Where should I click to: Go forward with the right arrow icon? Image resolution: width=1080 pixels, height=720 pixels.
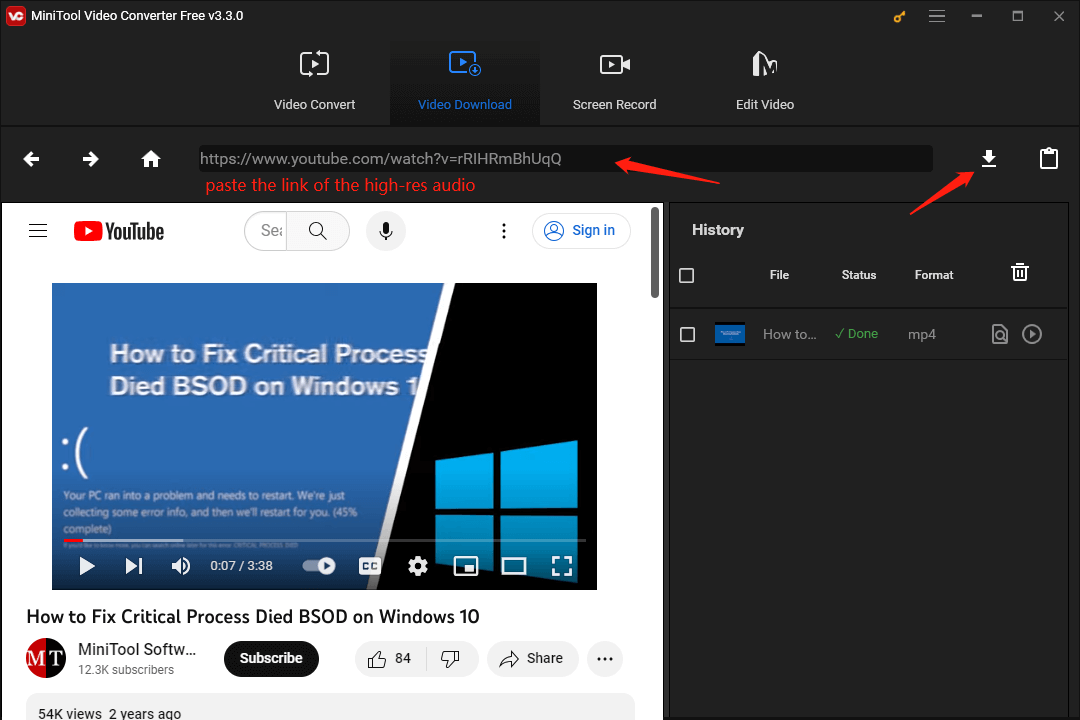tap(90, 159)
